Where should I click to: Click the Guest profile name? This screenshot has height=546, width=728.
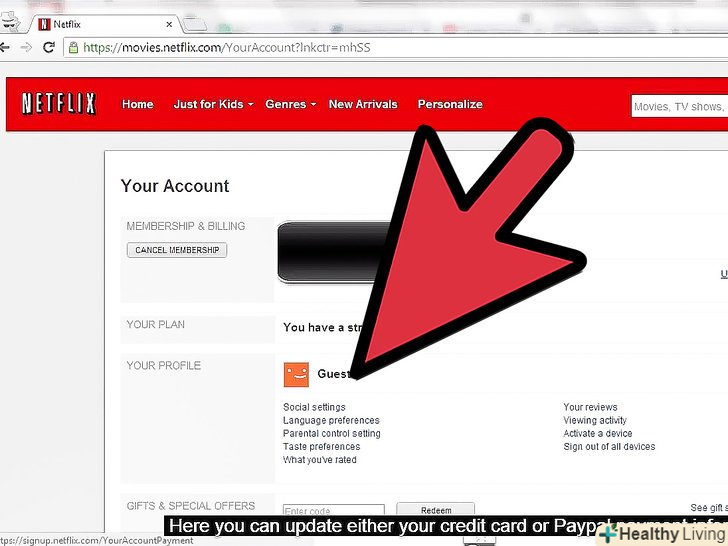tap(333, 374)
